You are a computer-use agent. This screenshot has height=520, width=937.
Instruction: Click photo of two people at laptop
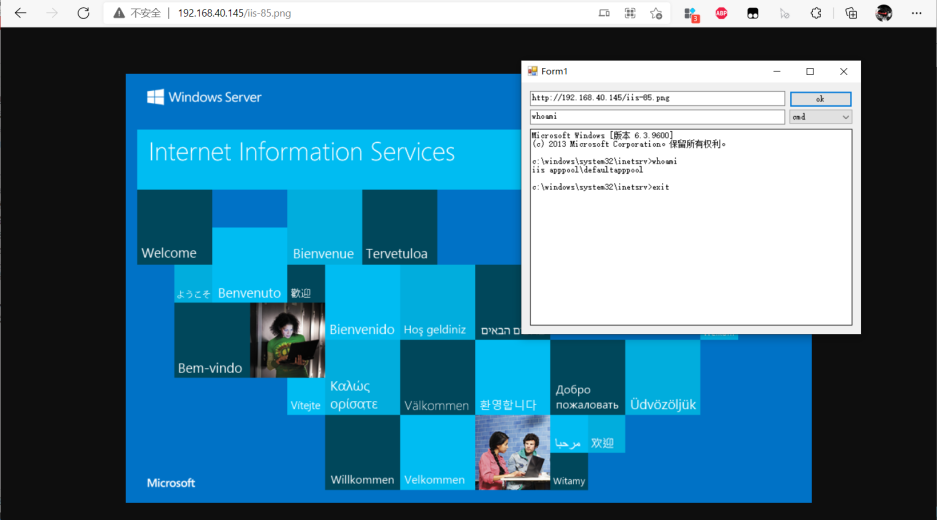point(512,452)
